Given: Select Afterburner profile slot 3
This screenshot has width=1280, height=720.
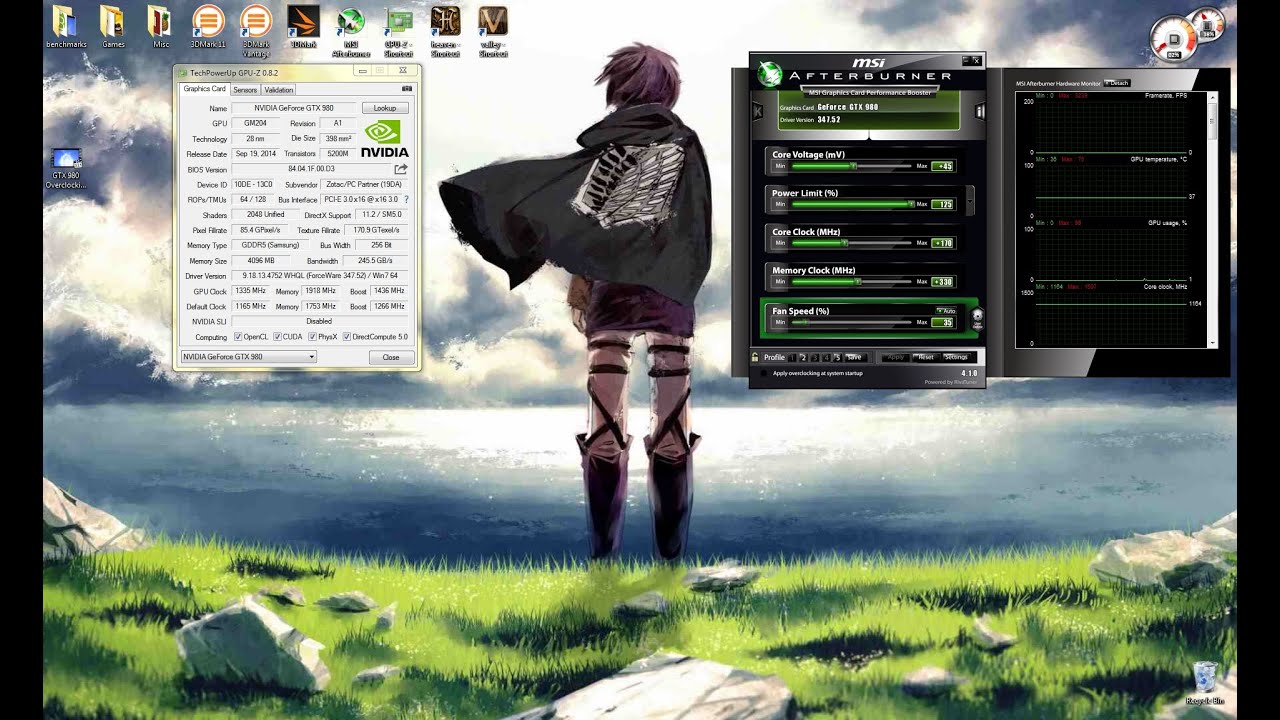Looking at the screenshot, I should tap(814, 357).
